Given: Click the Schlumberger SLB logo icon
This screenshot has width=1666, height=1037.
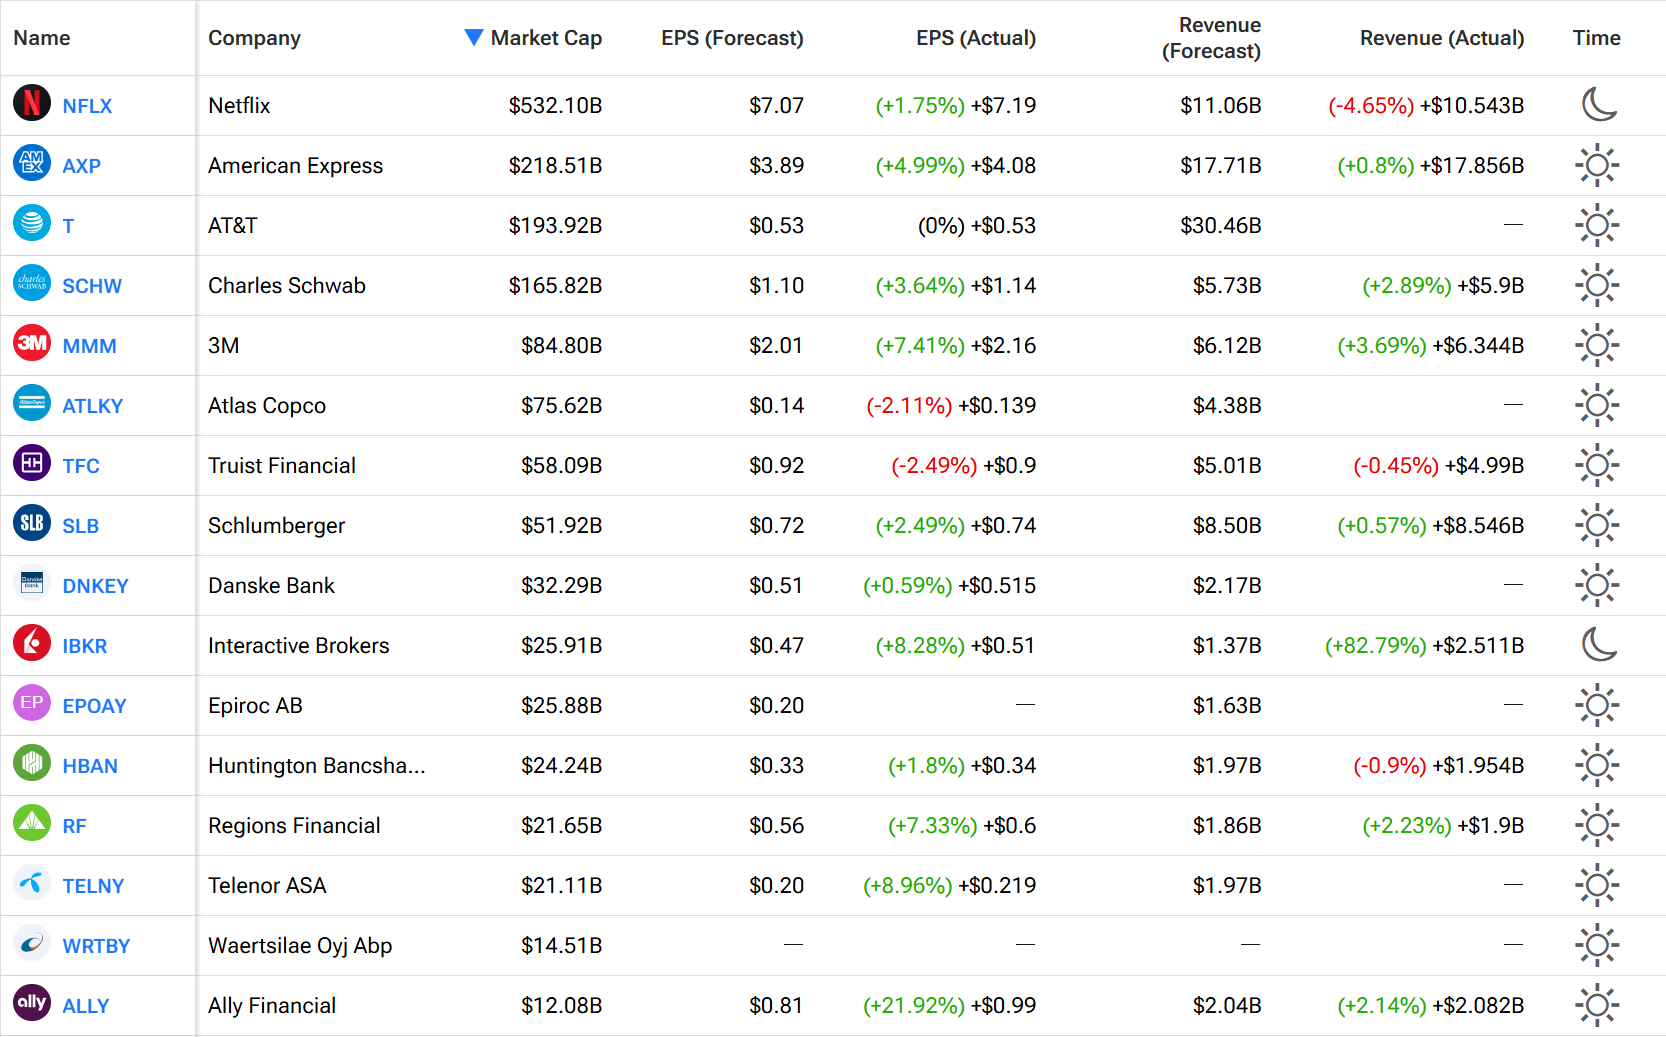Looking at the screenshot, I should click(x=32, y=523).
